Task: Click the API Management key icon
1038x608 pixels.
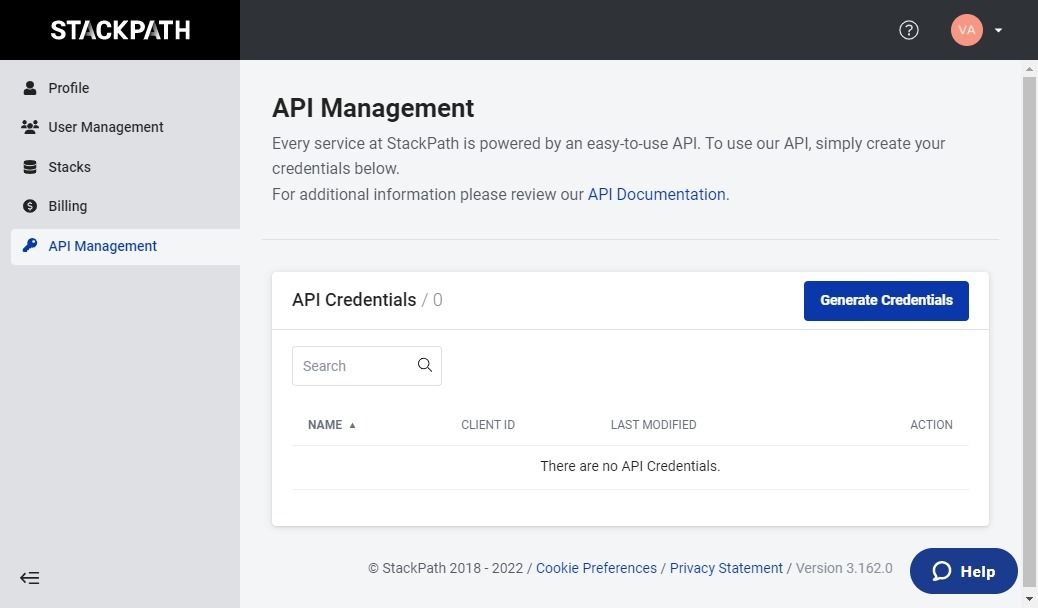Action: 30,246
